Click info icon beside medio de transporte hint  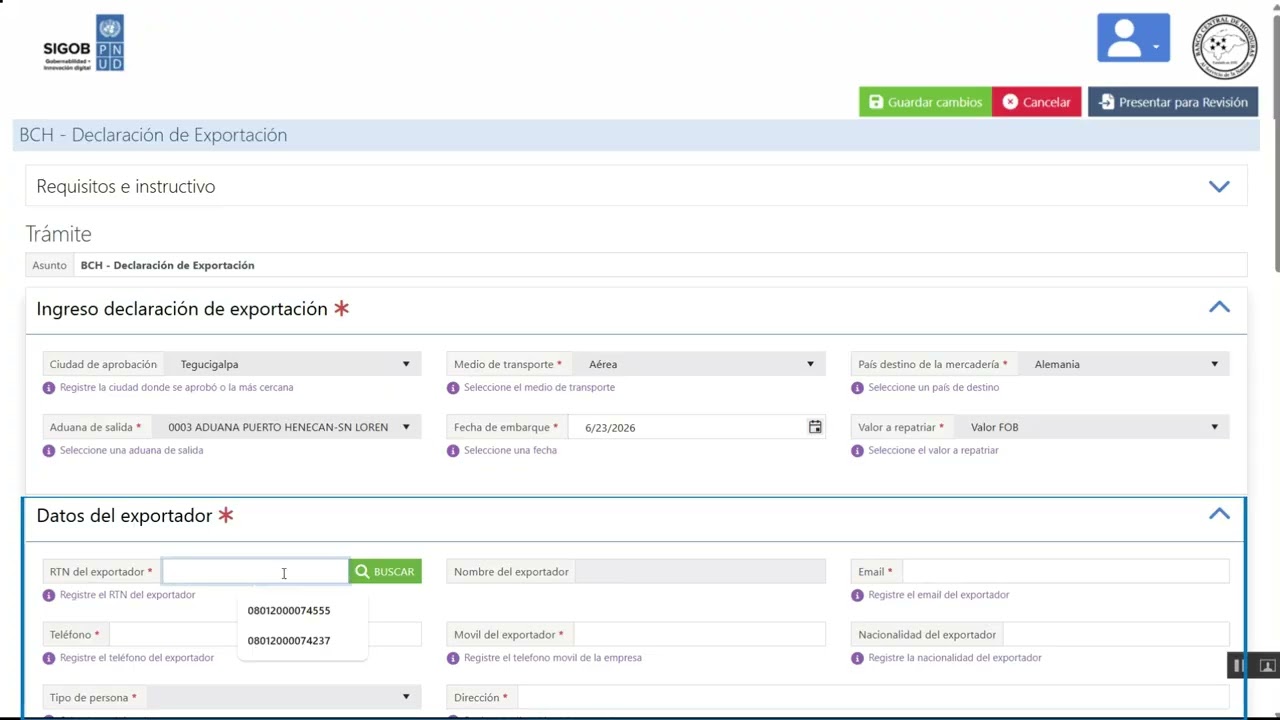coord(453,388)
